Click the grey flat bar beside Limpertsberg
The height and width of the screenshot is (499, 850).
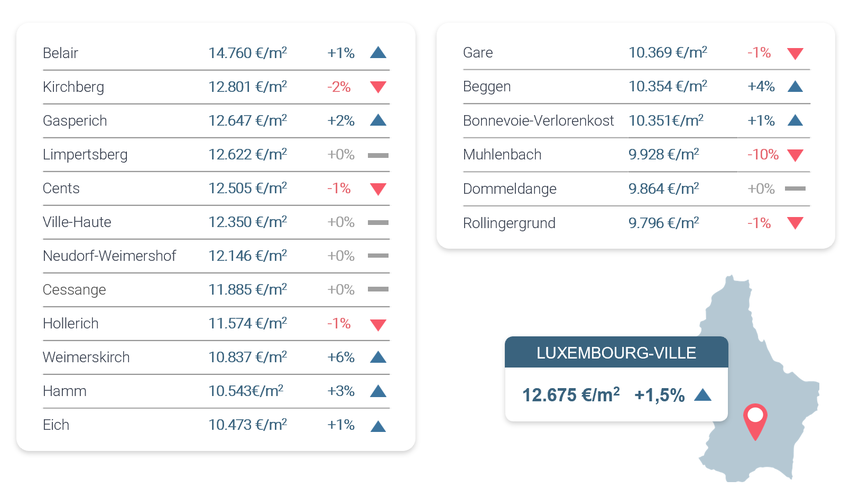(378, 155)
